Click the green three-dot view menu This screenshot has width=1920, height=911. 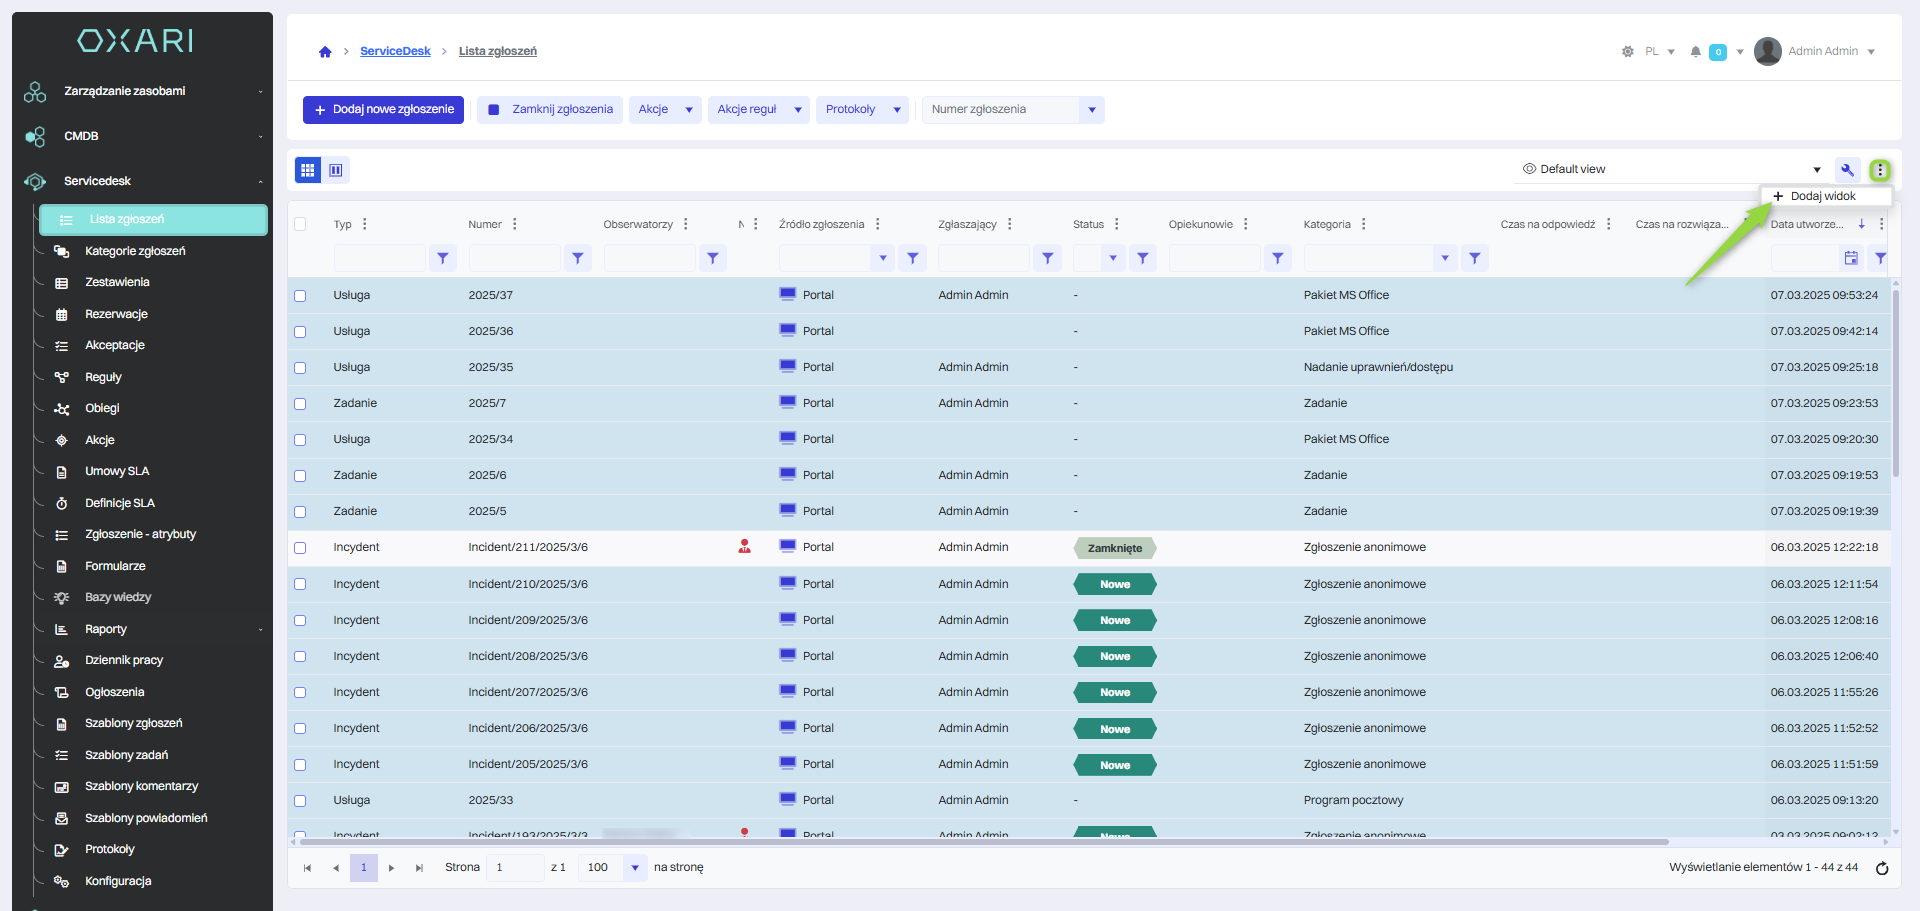1880,170
